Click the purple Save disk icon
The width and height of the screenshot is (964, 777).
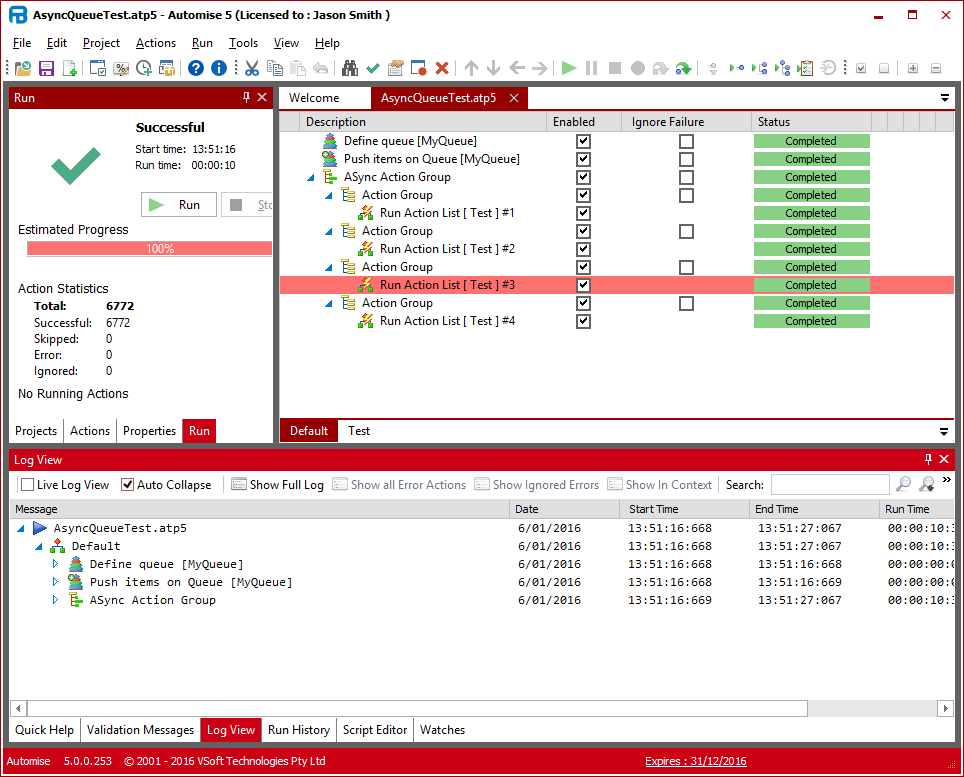(x=47, y=68)
